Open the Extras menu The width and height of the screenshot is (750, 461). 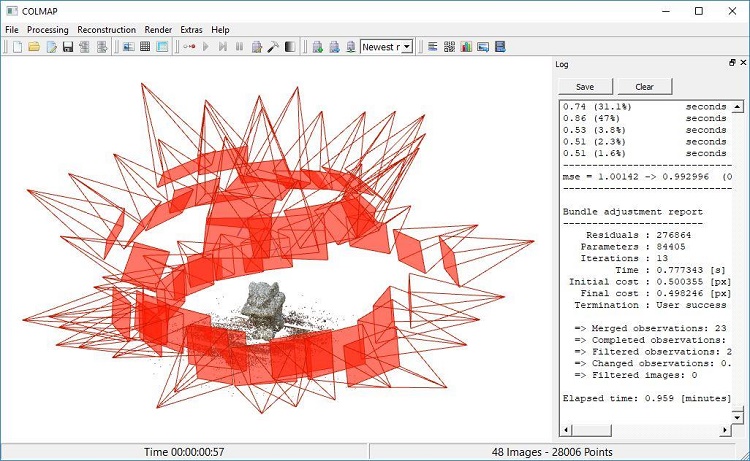[191, 30]
